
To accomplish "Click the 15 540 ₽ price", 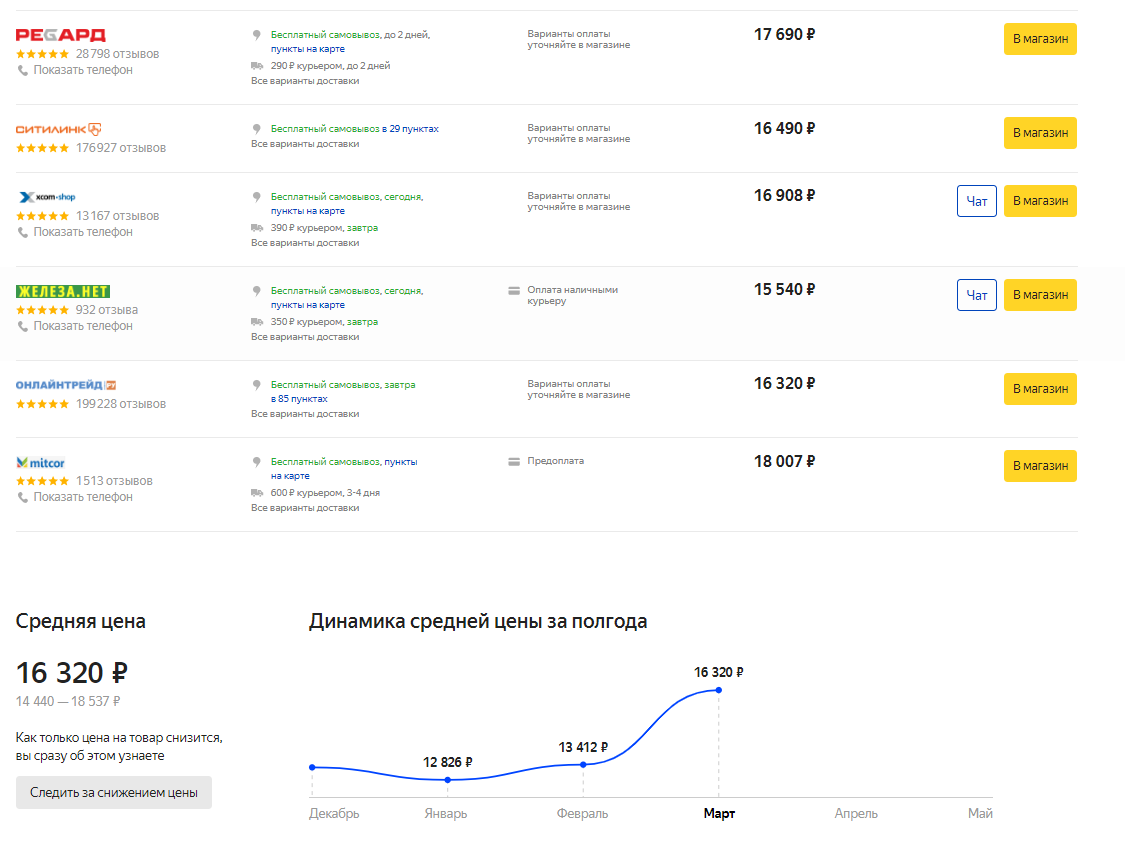I will point(784,290).
